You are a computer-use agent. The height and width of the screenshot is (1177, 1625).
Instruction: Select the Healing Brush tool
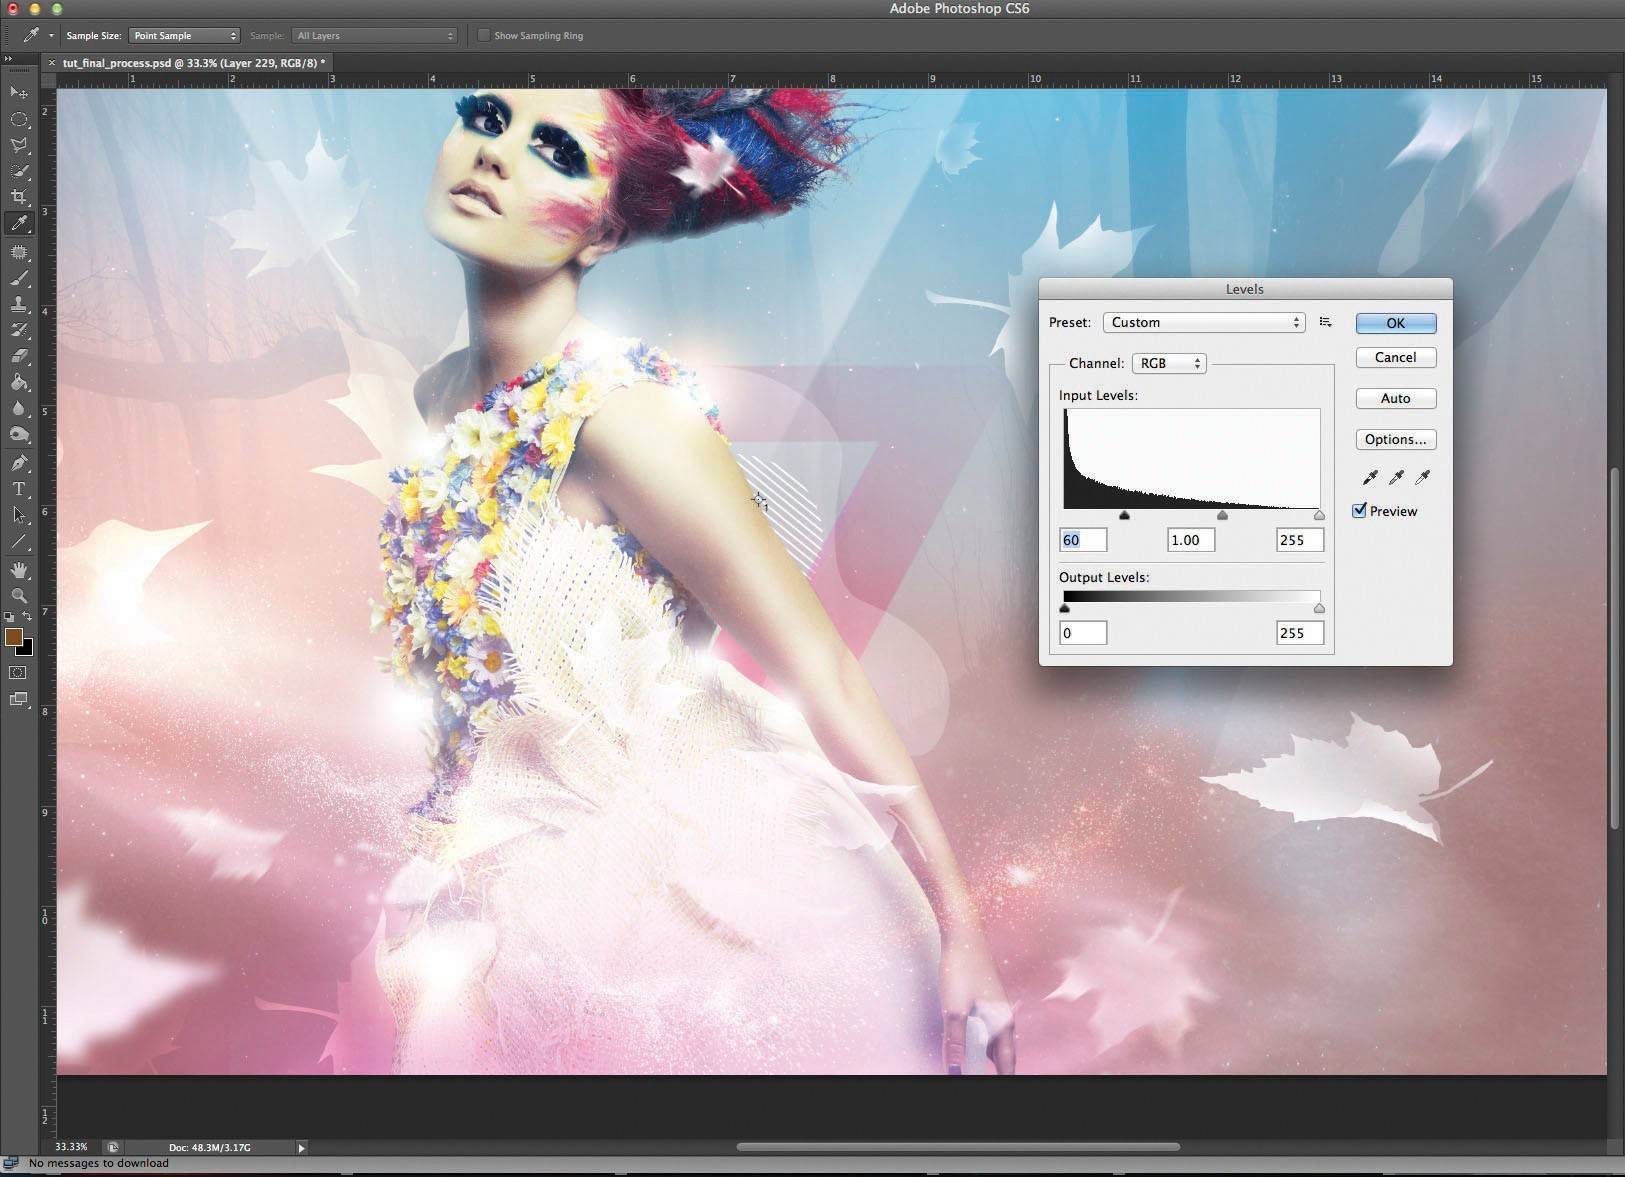pos(19,253)
